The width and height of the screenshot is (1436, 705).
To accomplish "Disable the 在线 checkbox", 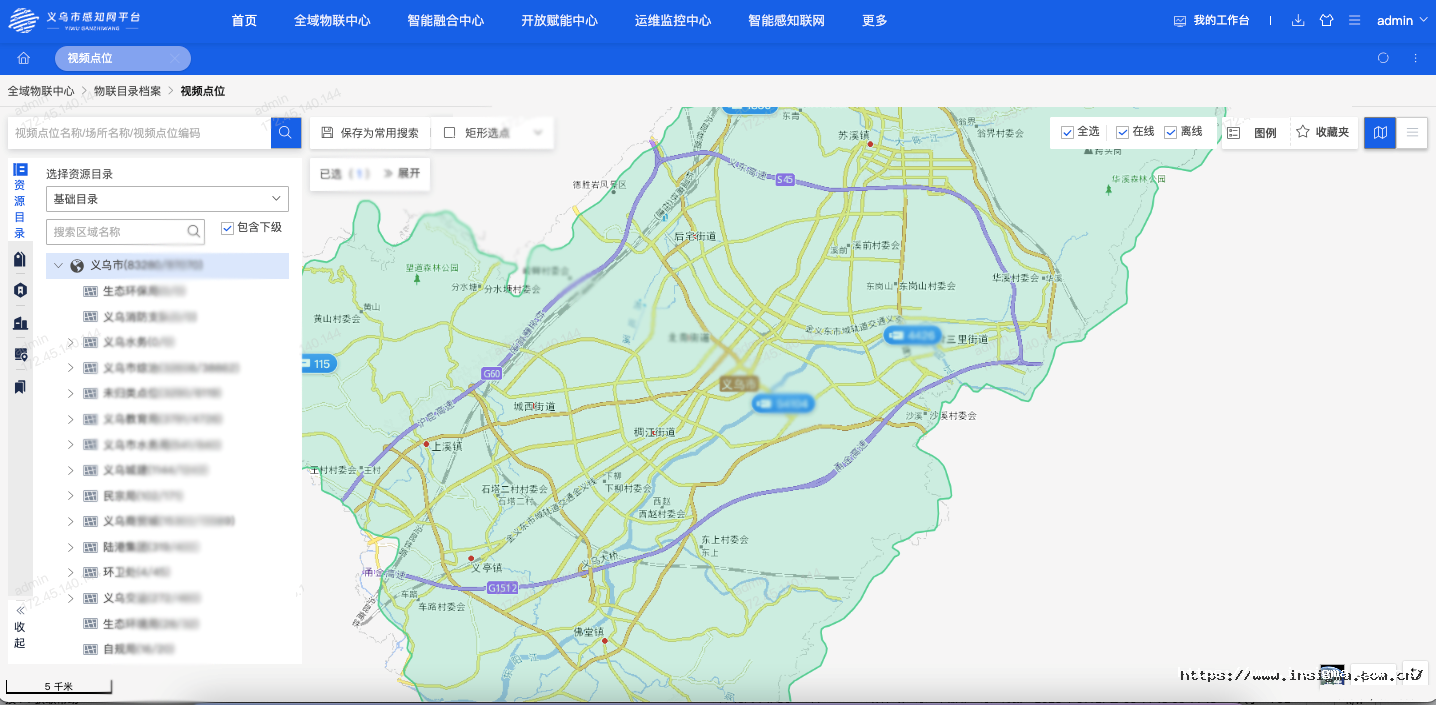I will pyautogui.click(x=1122, y=131).
